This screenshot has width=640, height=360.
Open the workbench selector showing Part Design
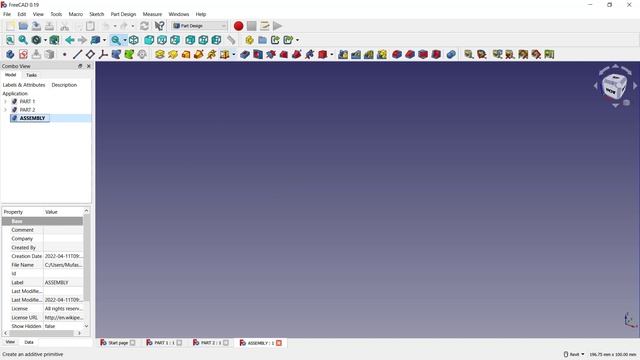(199, 26)
